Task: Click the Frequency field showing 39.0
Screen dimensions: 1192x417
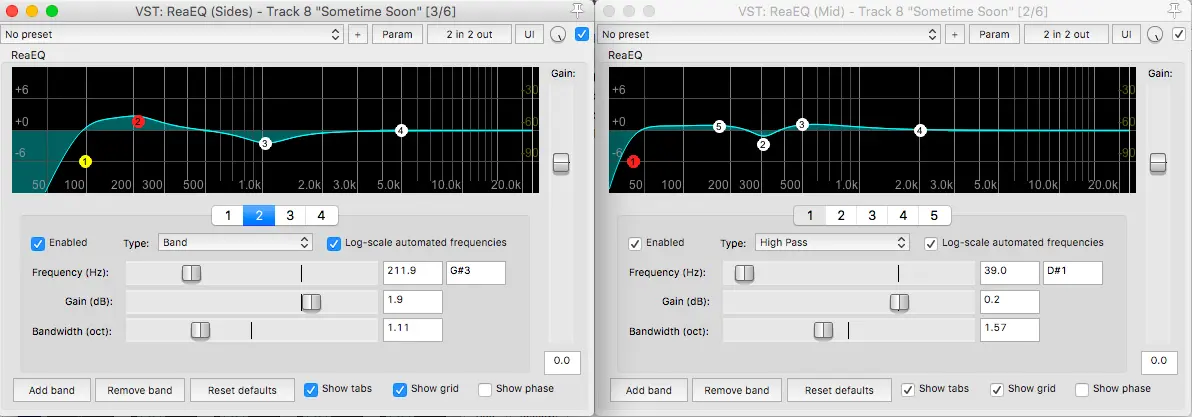Action: tap(1008, 273)
